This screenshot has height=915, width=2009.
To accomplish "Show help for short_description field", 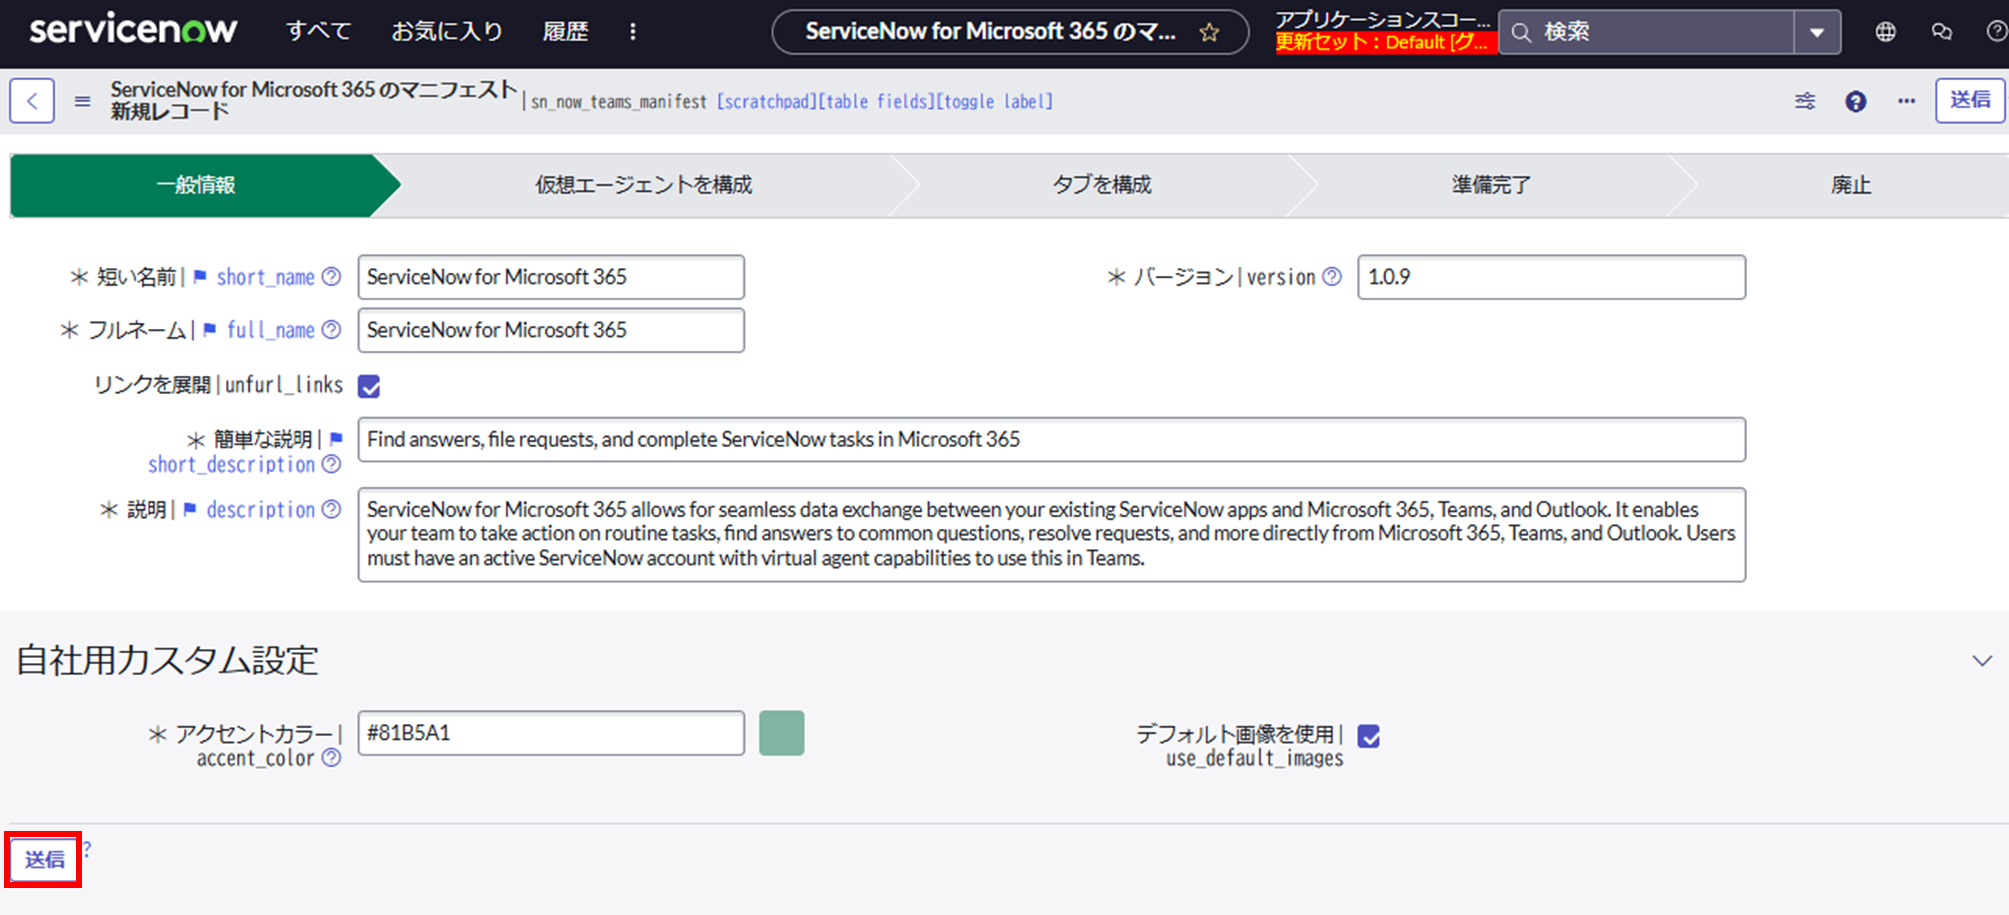I will [331, 464].
